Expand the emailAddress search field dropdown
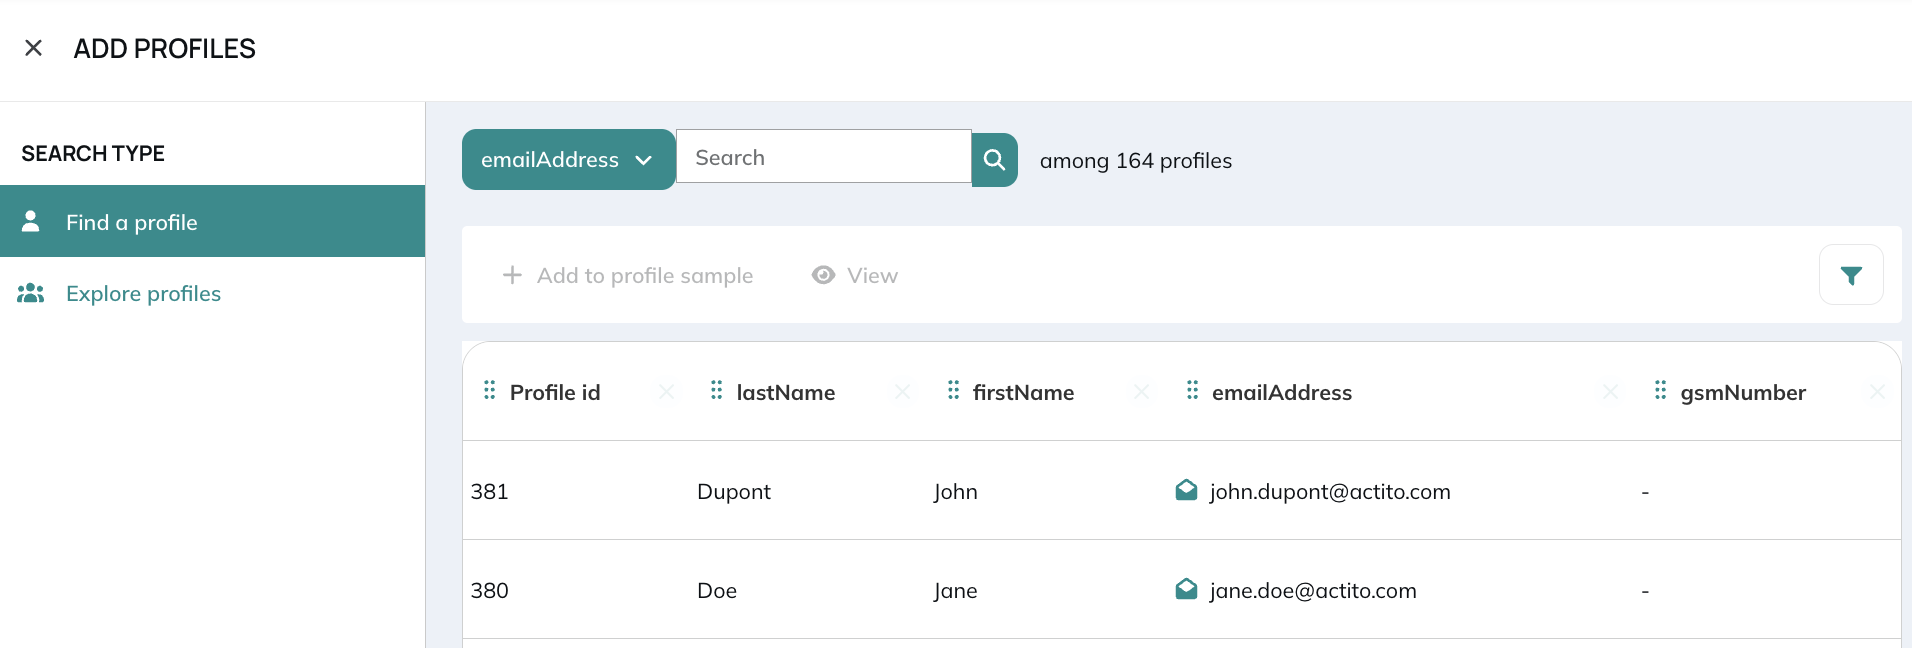Image resolution: width=1912 pixels, height=648 pixels. point(568,160)
